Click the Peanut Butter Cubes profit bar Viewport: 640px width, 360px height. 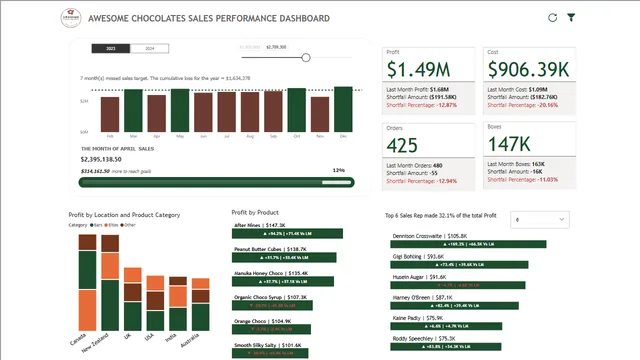point(284,258)
